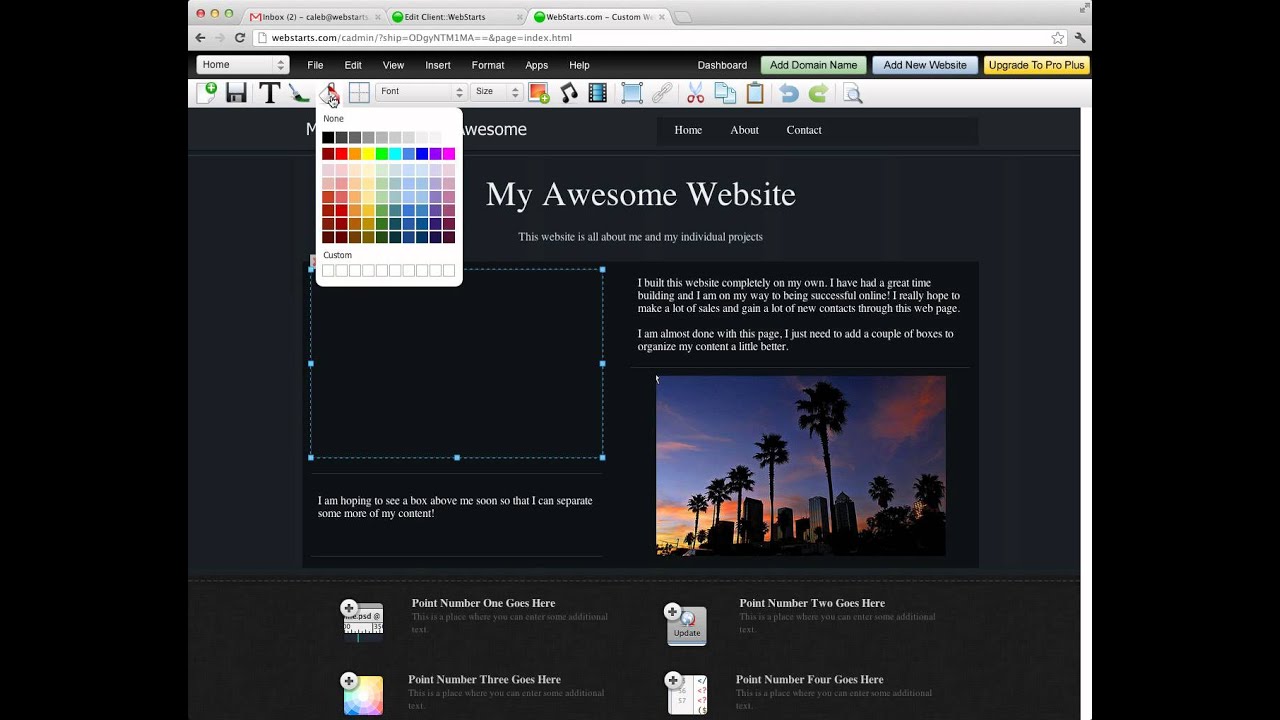Redo with the green arrow icon

818,93
